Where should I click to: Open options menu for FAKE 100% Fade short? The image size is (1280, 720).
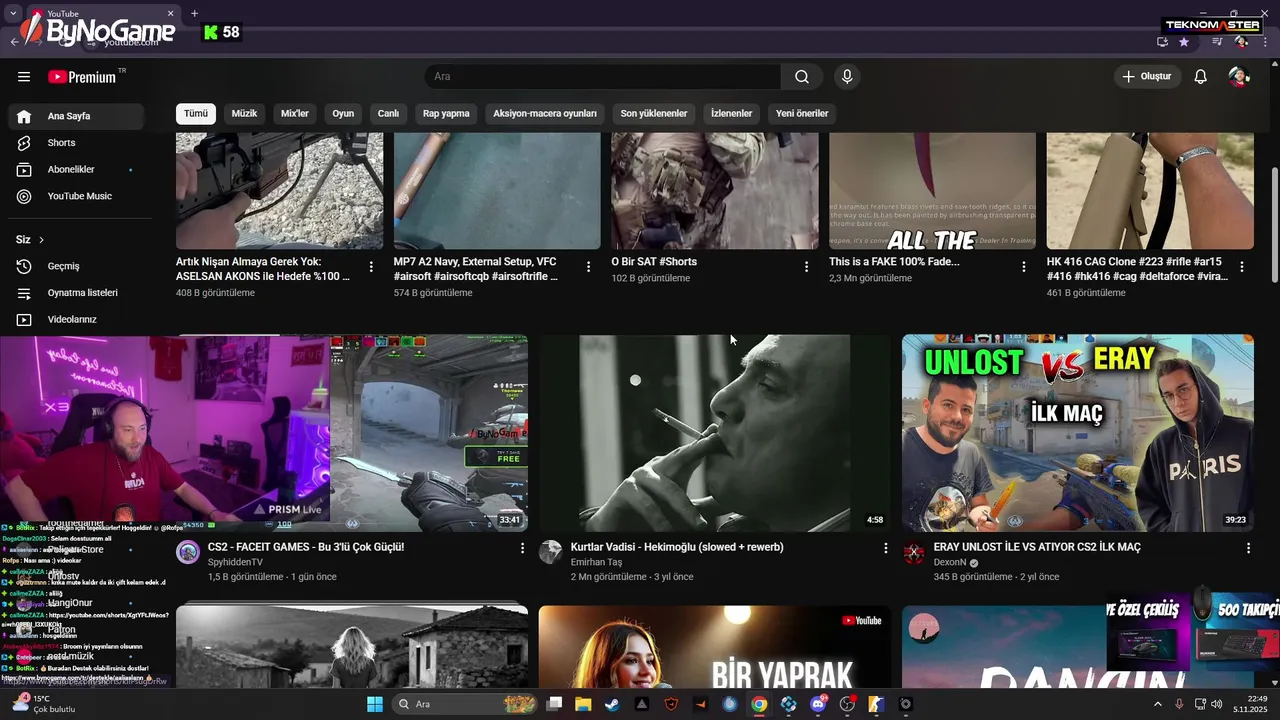pyautogui.click(x=1024, y=267)
